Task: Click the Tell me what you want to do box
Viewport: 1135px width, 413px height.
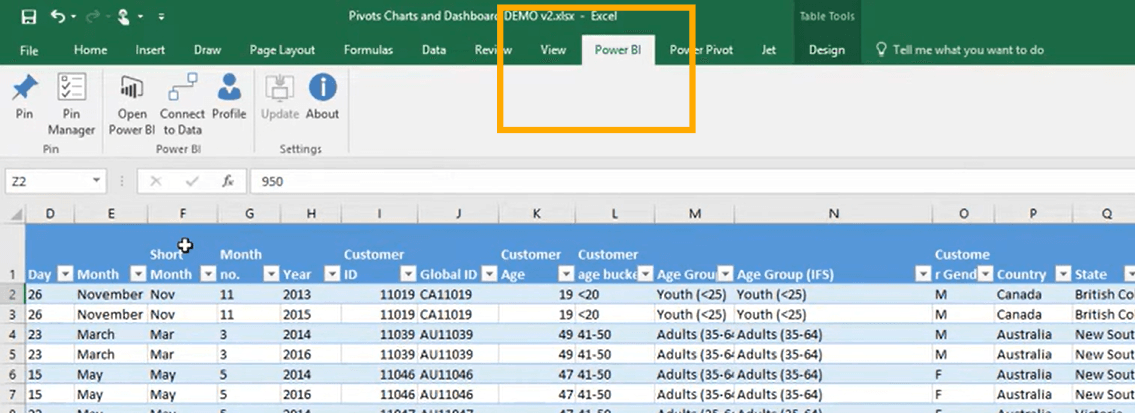Action: (x=960, y=50)
